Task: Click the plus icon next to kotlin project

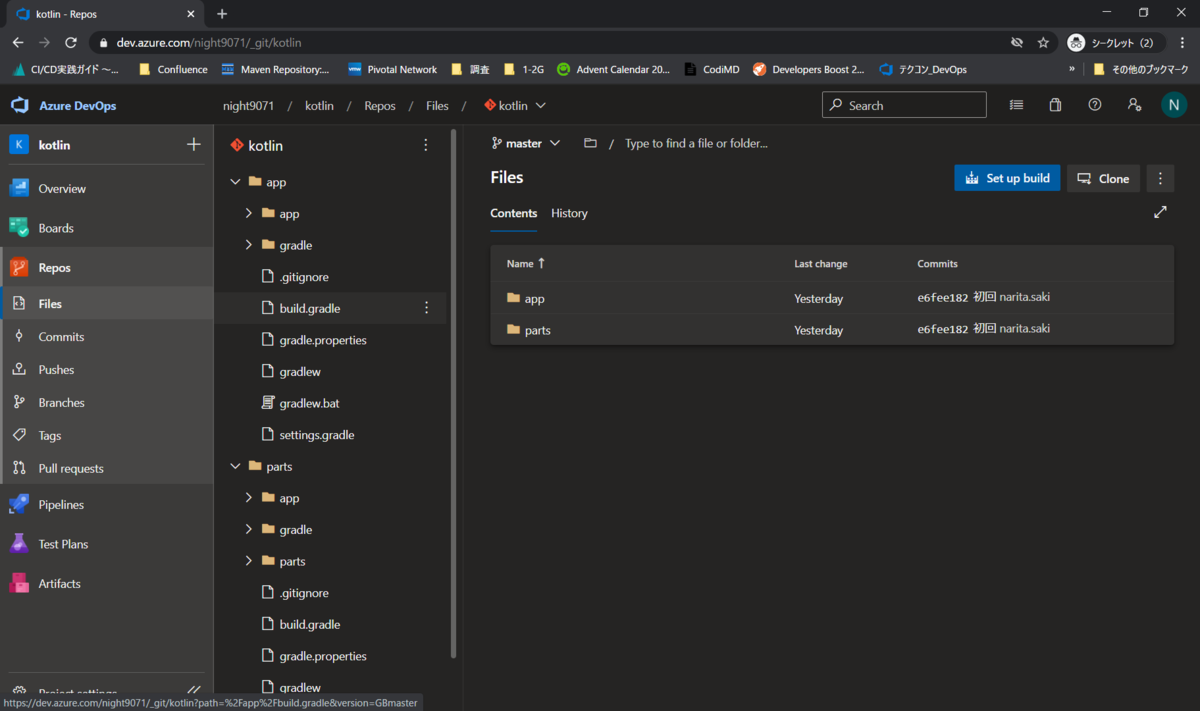Action: (194, 144)
